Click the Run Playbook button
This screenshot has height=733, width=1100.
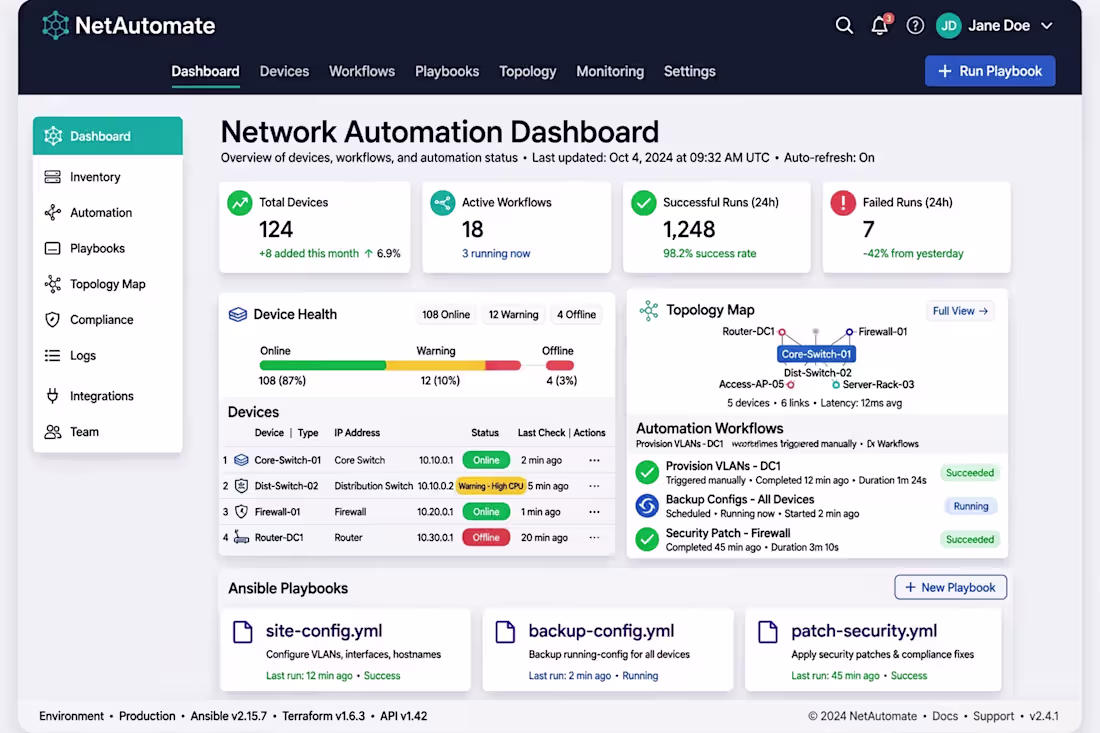coord(990,71)
